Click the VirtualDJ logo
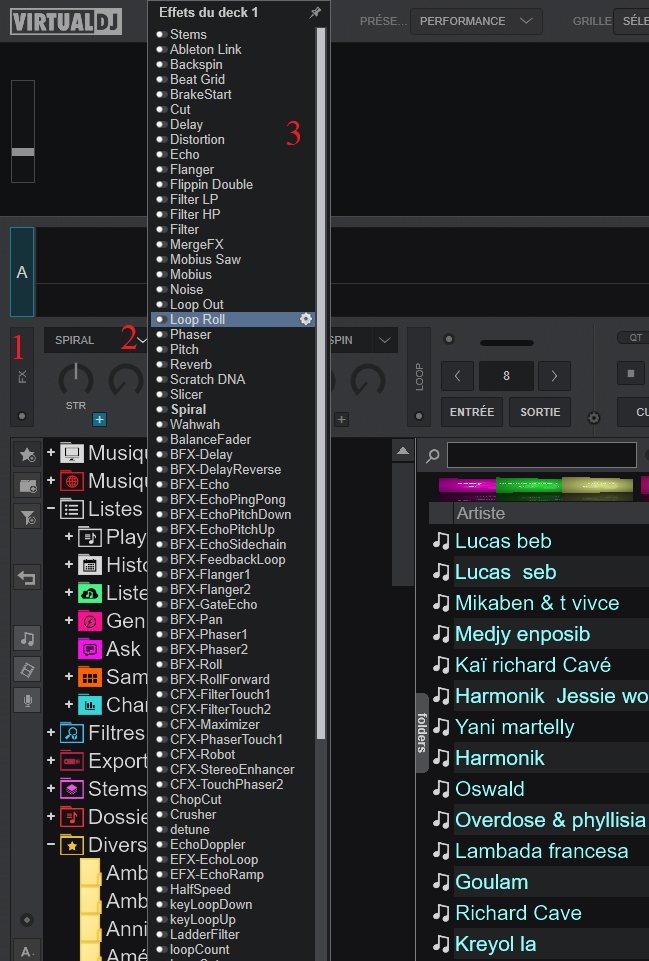 click(x=66, y=21)
